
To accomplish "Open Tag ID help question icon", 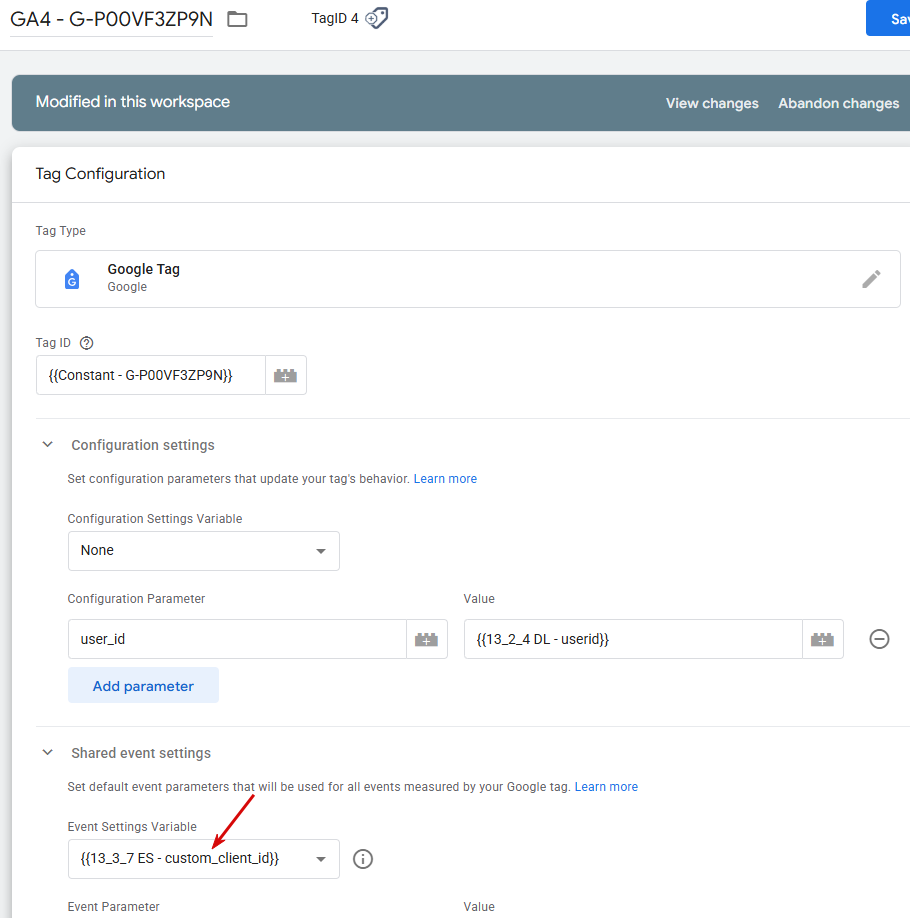I will coord(87,343).
